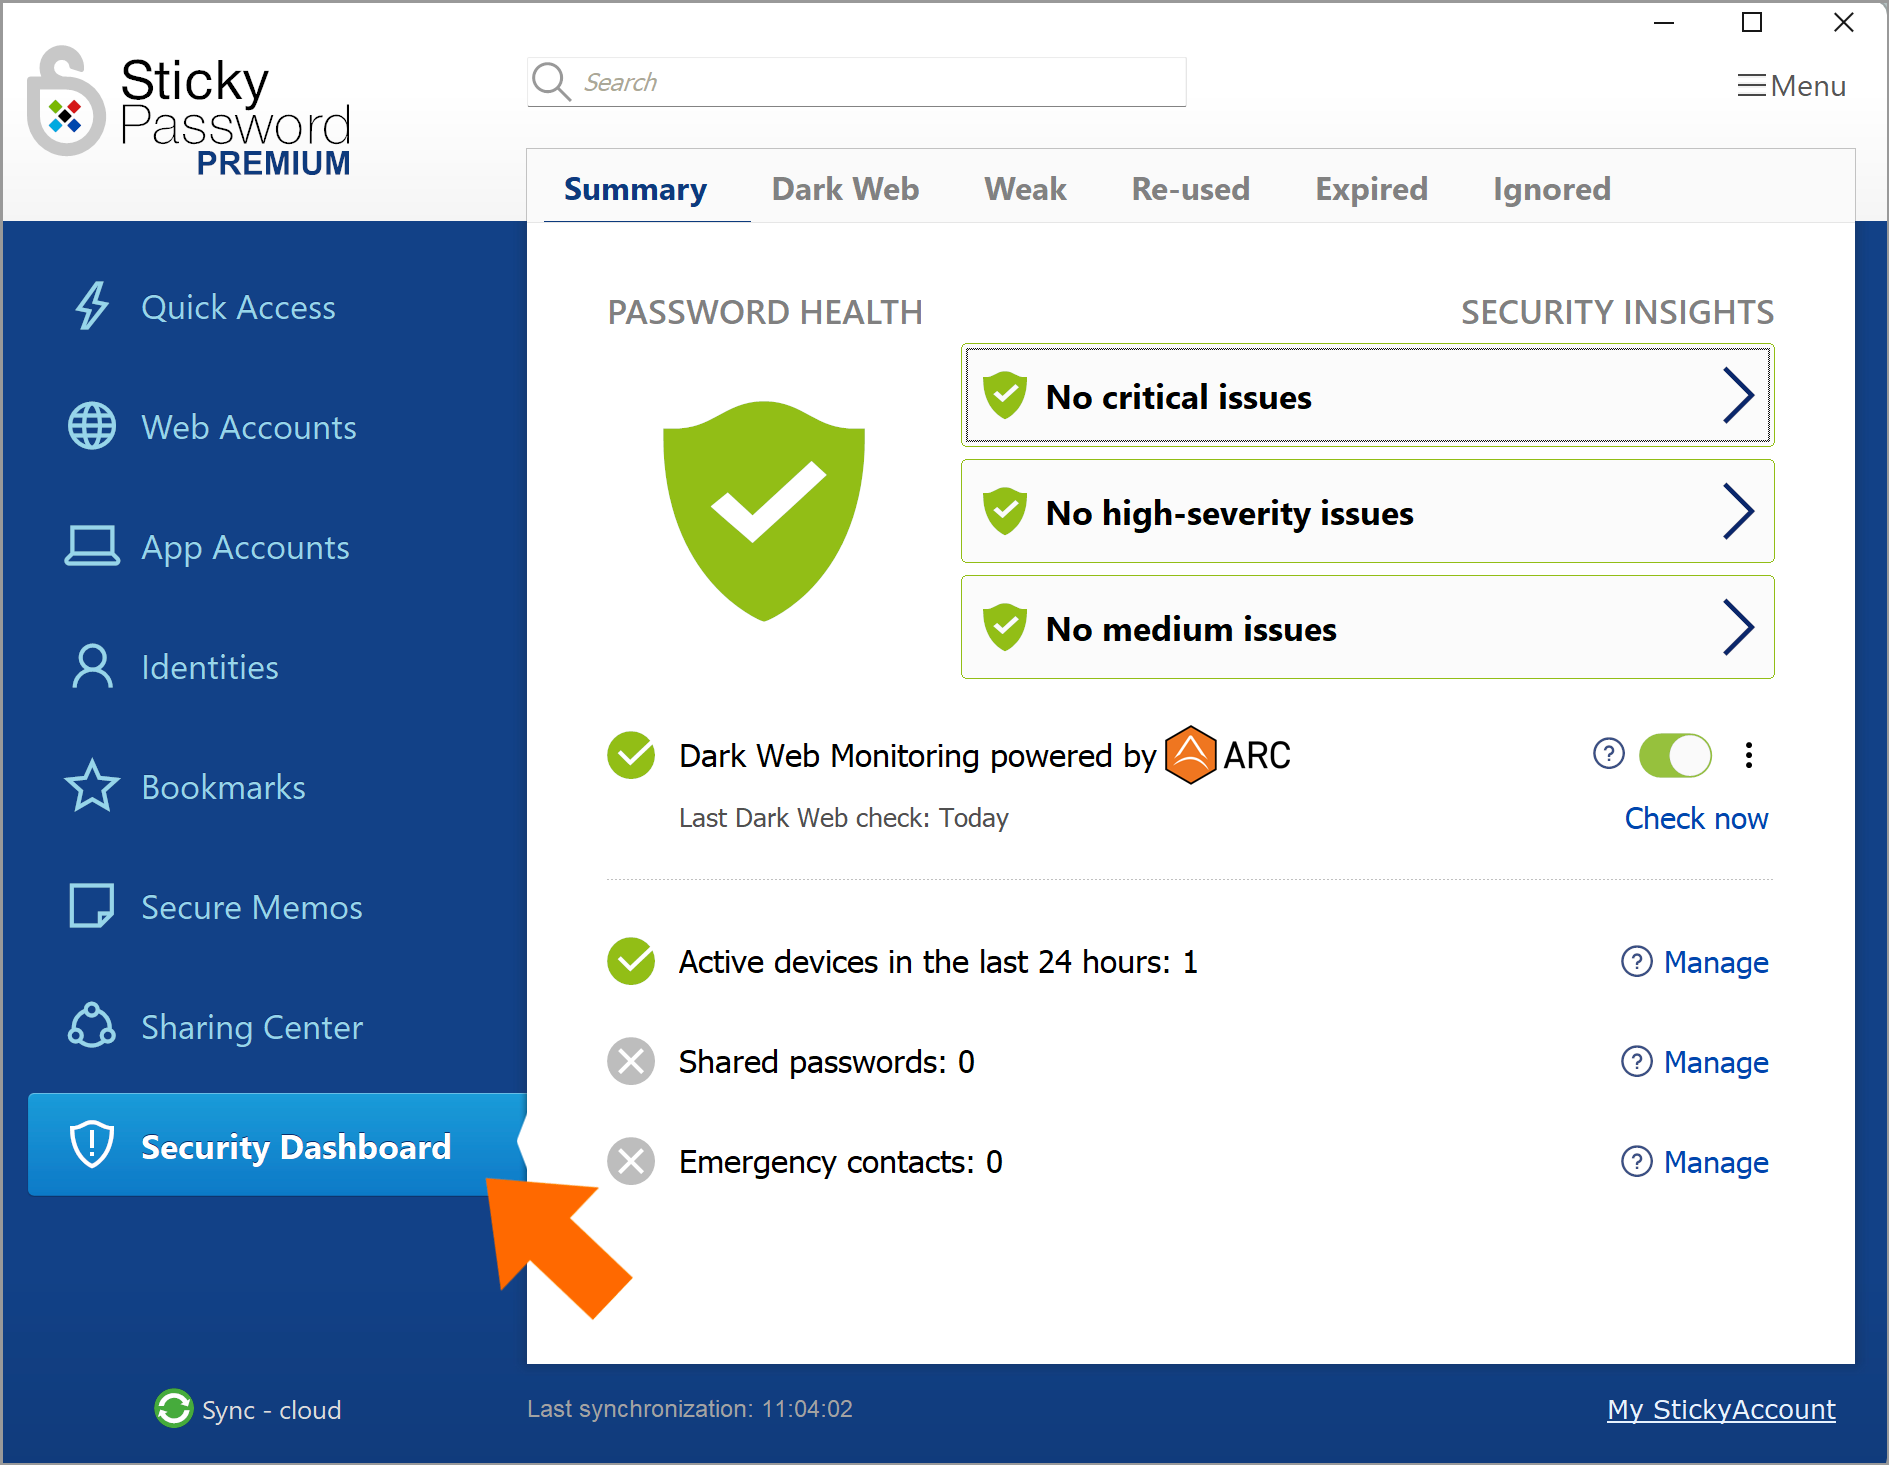The width and height of the screenshot is (1889, 1465).
Task: Click the grey X beside Emergency contacts
Action: [x=631, y=1161]
